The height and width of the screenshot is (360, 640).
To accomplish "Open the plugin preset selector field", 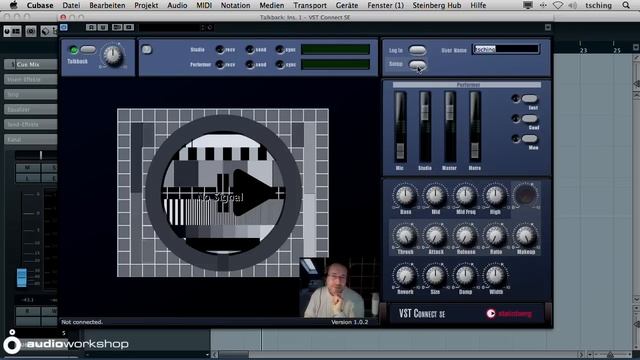I will (171, 27).
